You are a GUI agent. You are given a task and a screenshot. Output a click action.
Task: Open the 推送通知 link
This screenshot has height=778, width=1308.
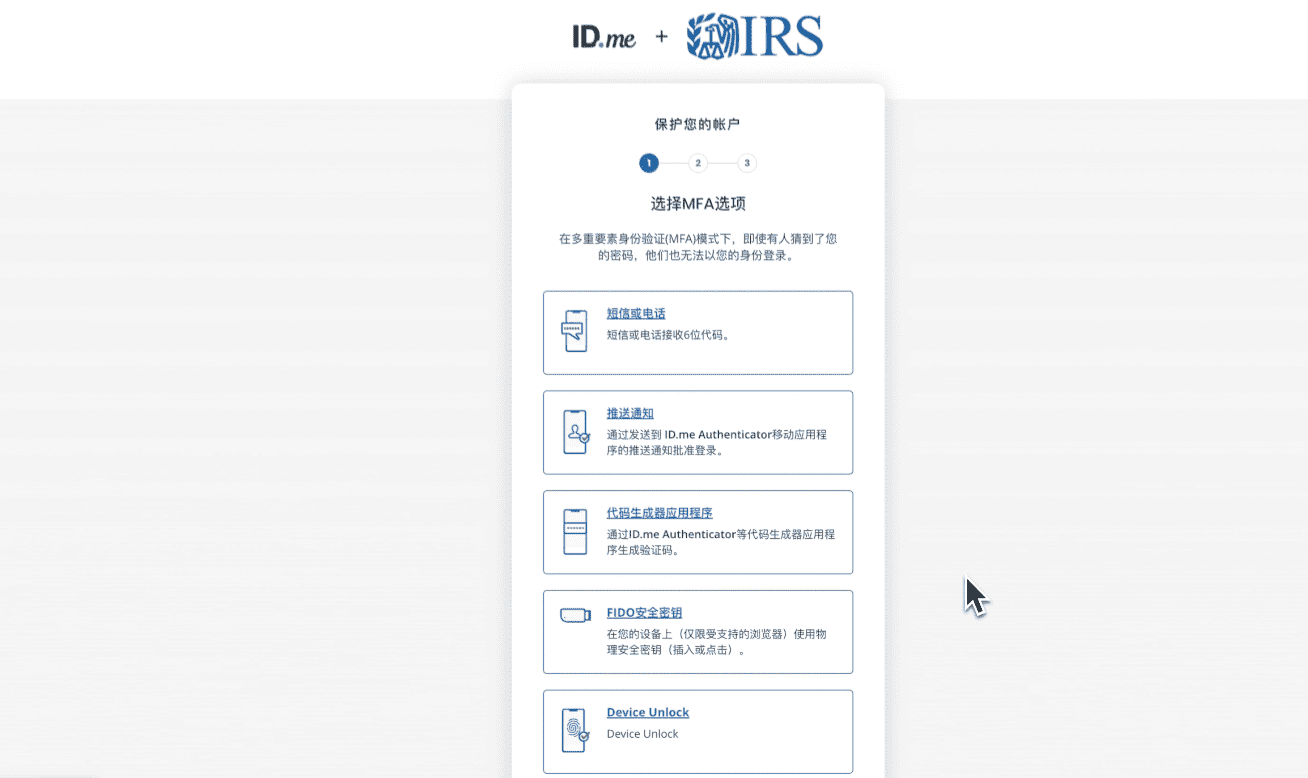pyautogui.click(x=630, y=413)
